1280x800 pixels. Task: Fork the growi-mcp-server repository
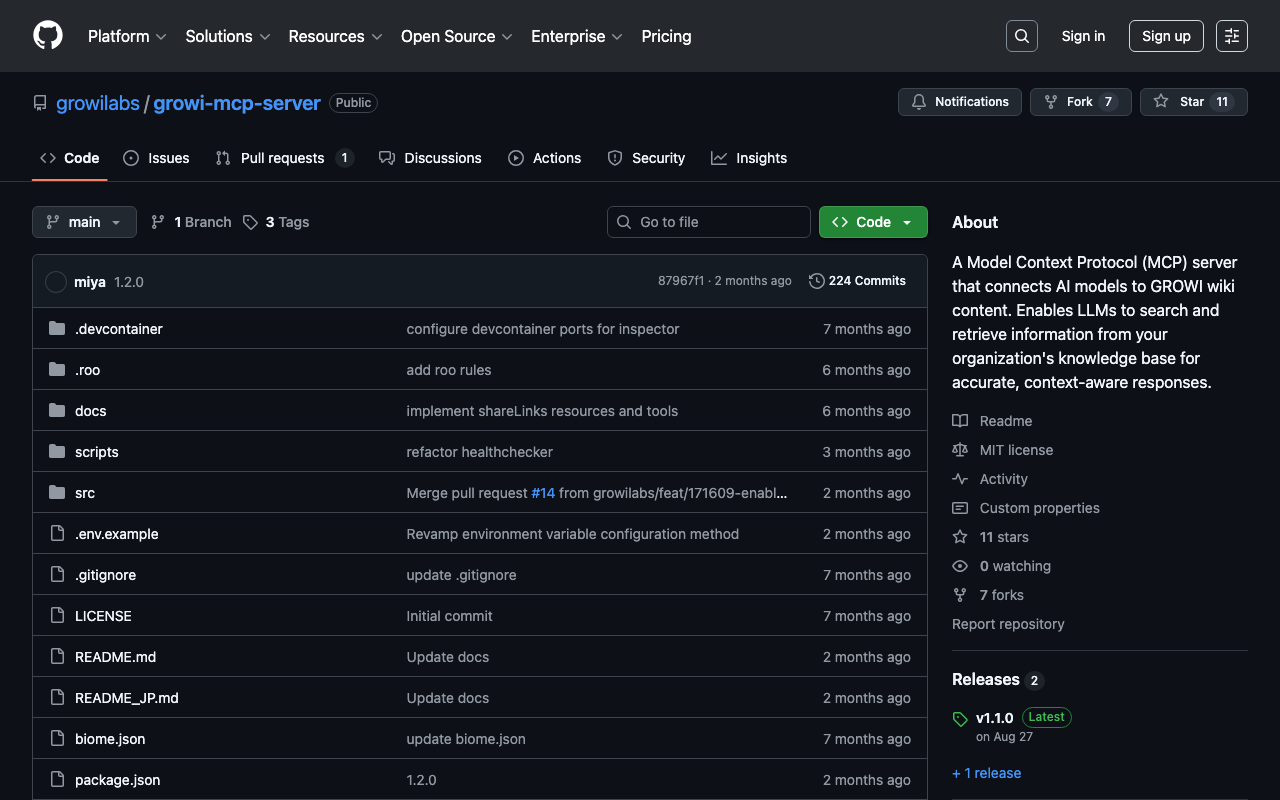pyautogui.click(x=1080, y=102)
